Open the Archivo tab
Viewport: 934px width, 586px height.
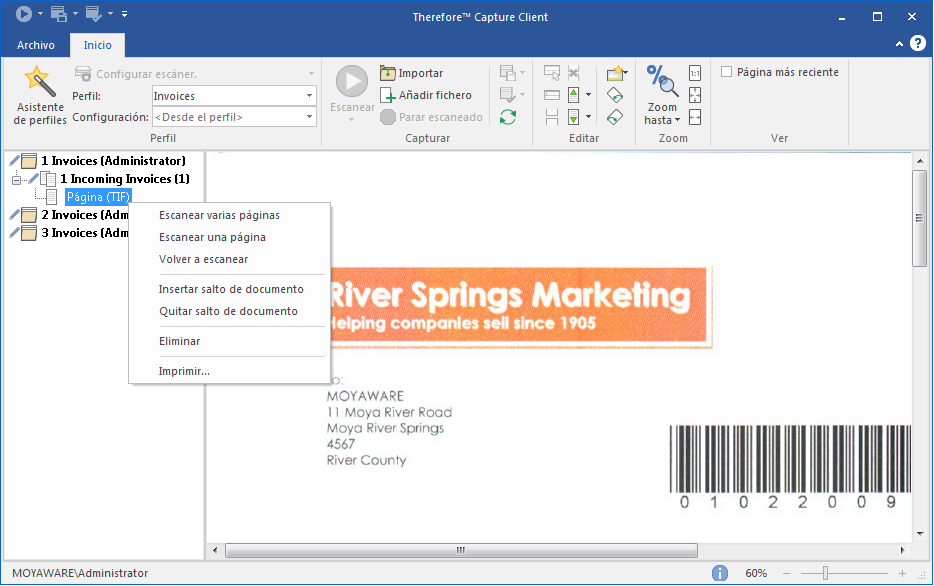pos(36,45)
